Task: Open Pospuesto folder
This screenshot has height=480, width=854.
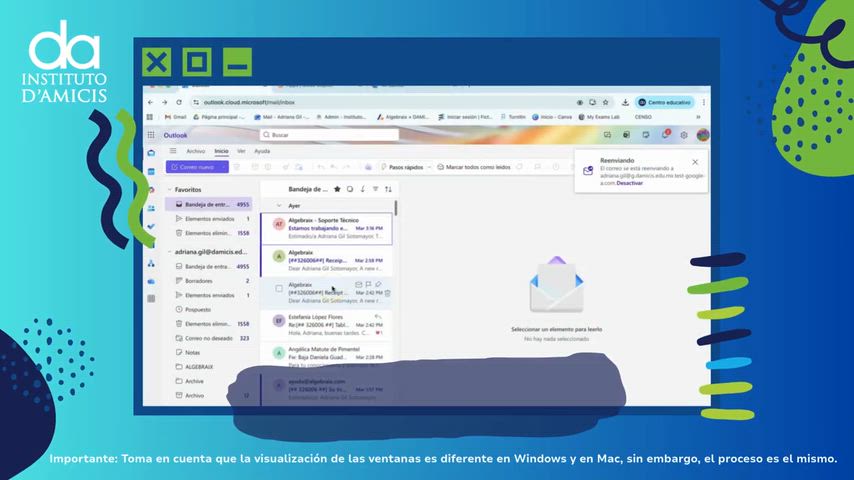Action: (208, 309)
